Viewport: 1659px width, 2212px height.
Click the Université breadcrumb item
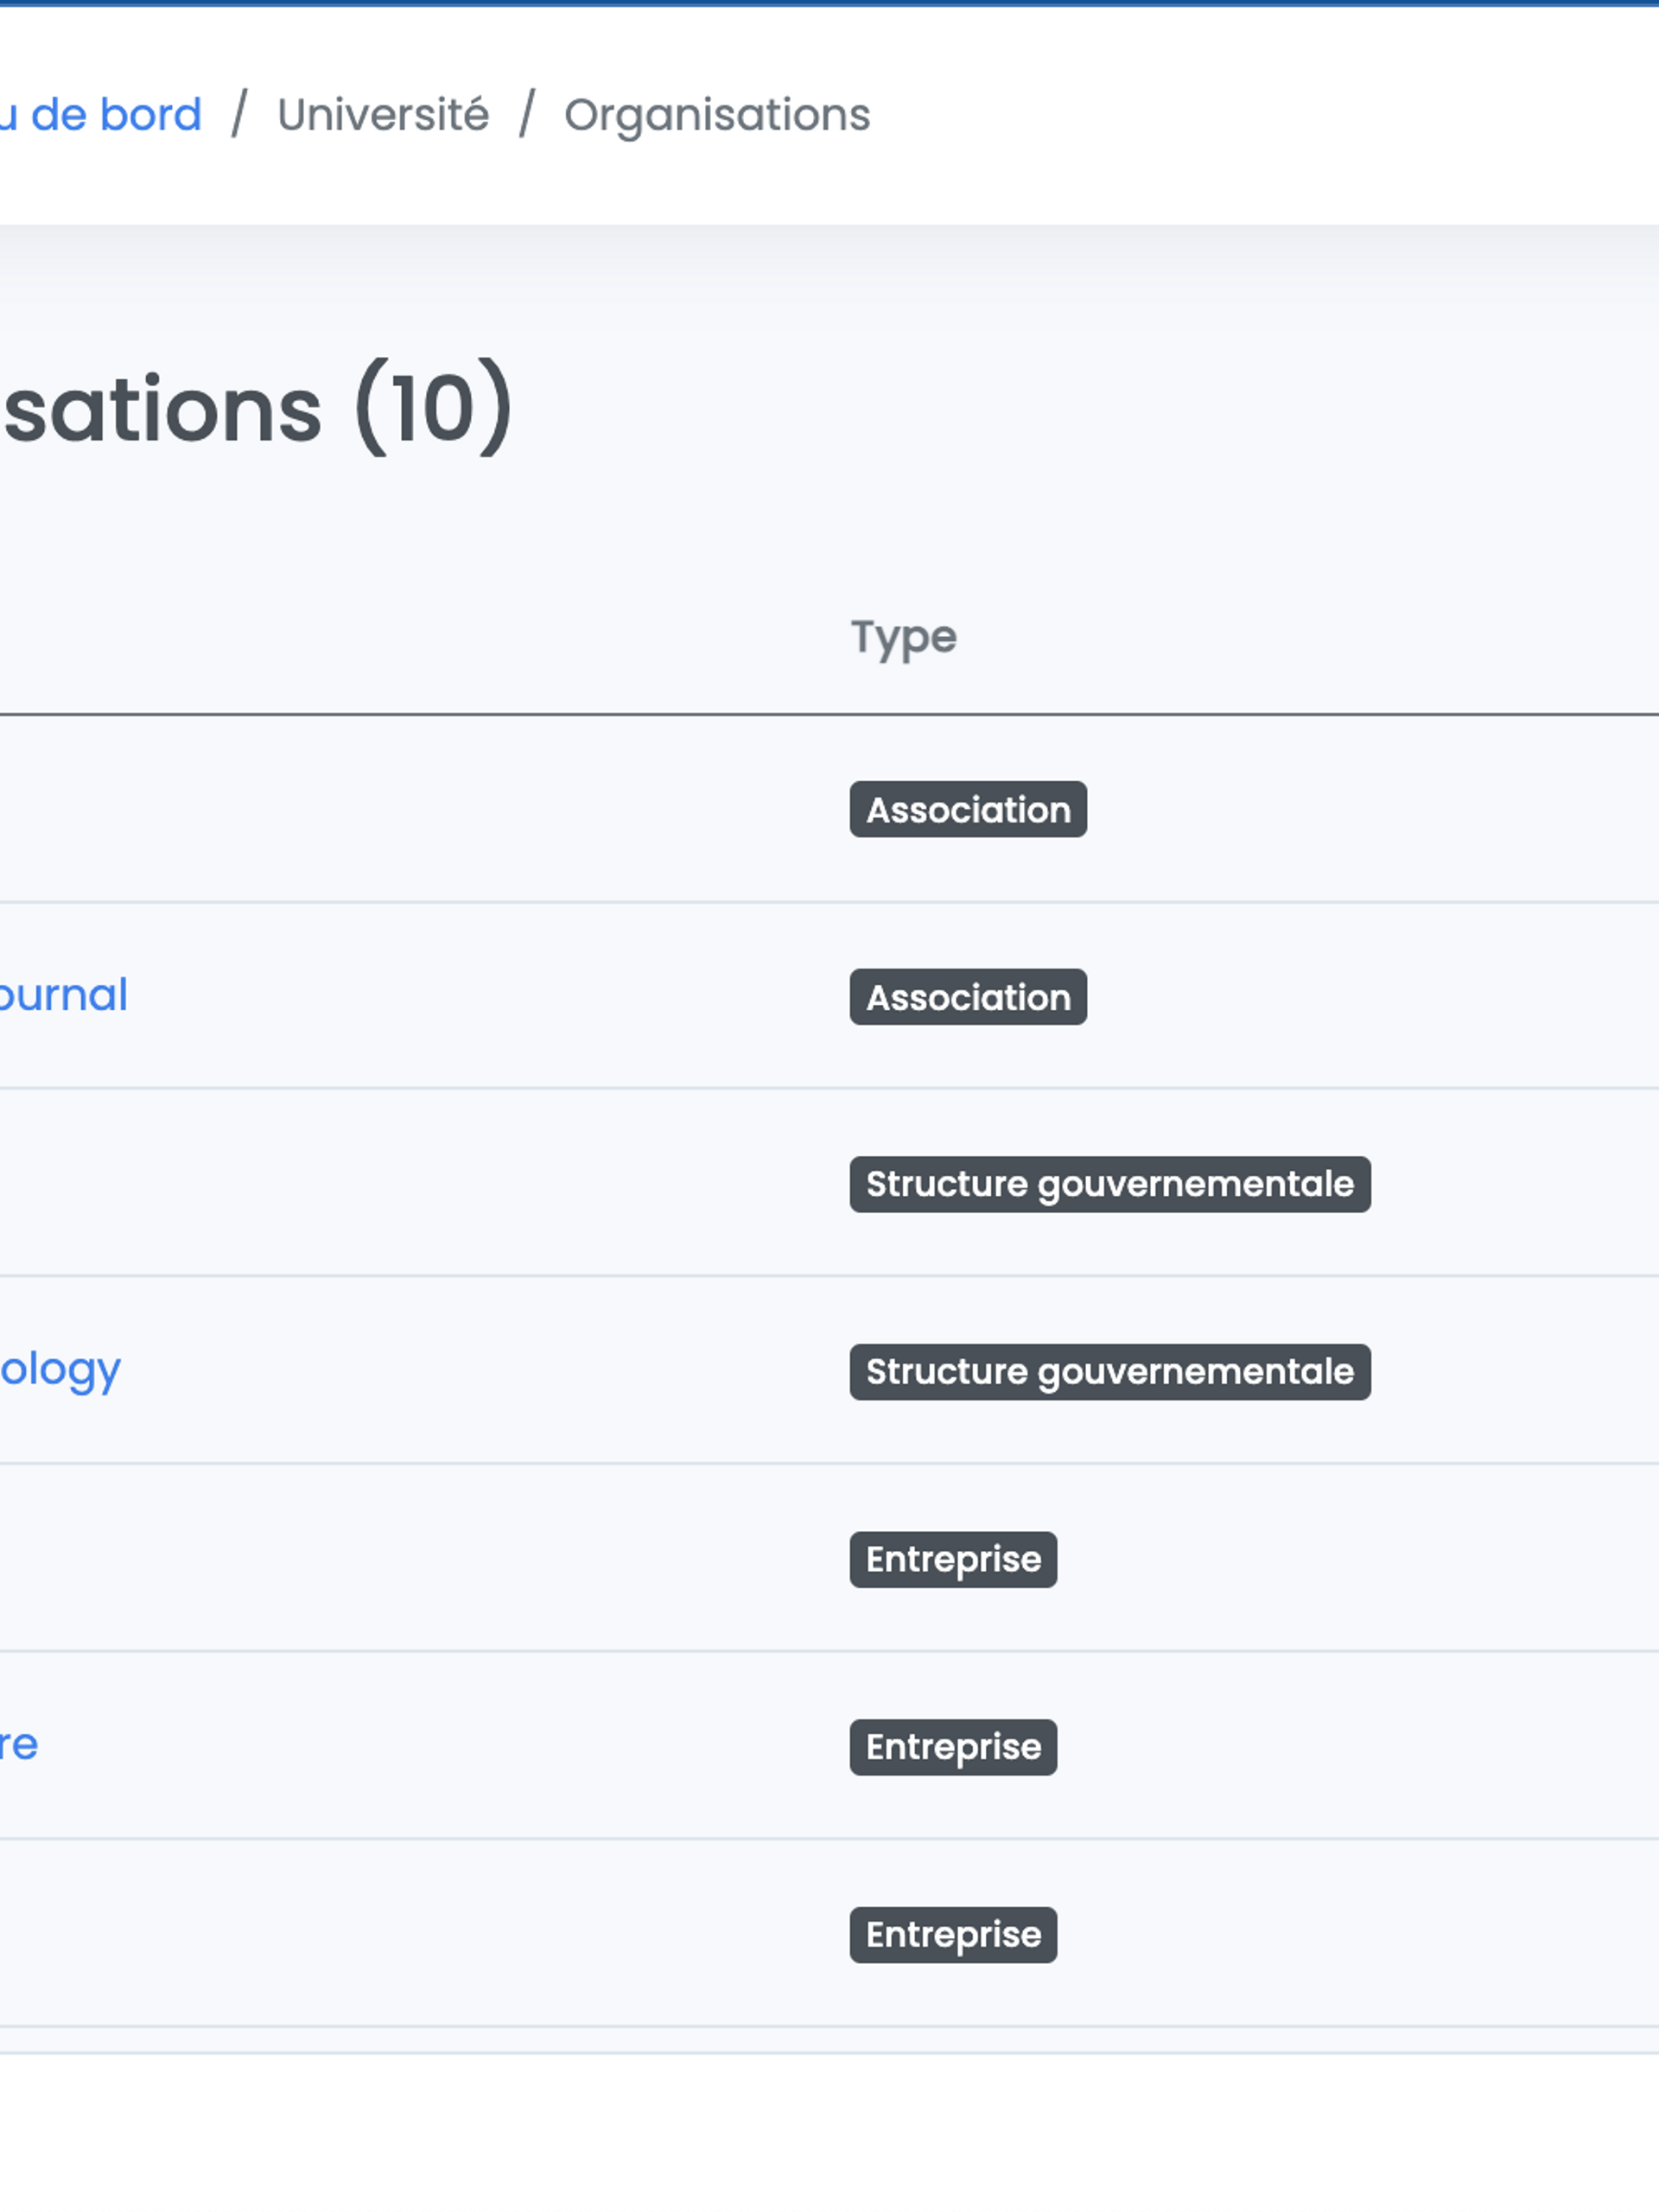(x=383, y=115)
